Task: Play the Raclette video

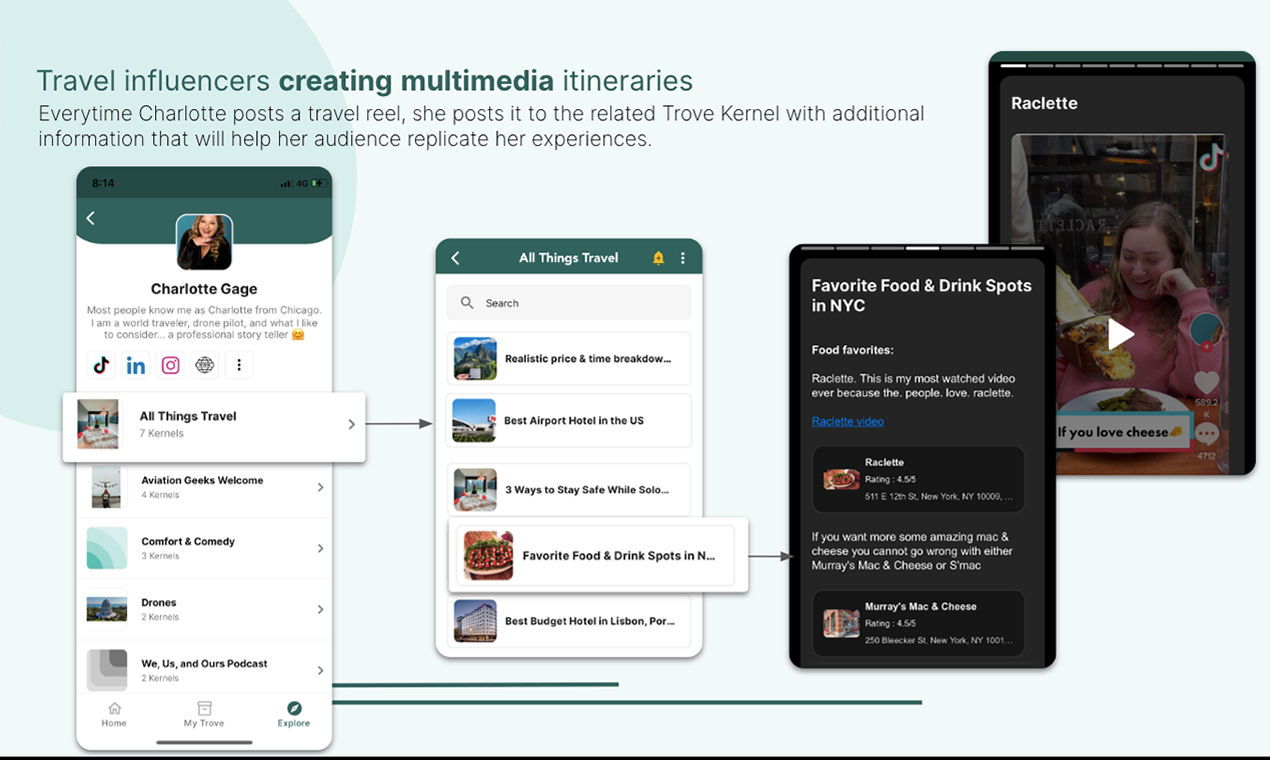Action: 1120,334
